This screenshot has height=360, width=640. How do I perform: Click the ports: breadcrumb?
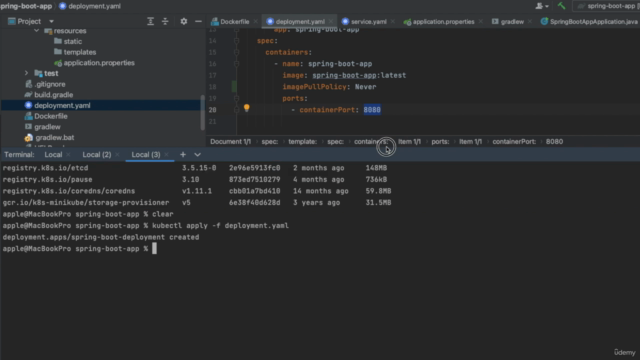pyautogui.click(x=440, y=141)
